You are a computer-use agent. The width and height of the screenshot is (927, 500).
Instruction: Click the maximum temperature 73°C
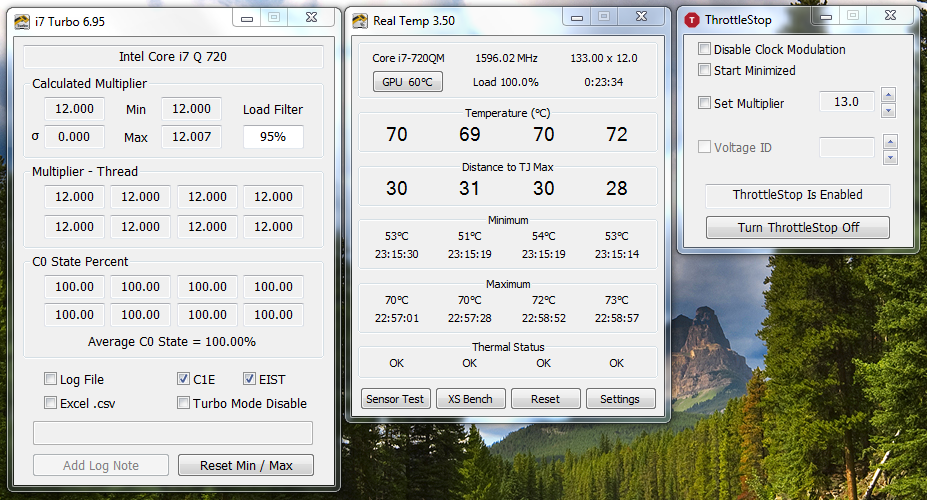pos(617,300)
